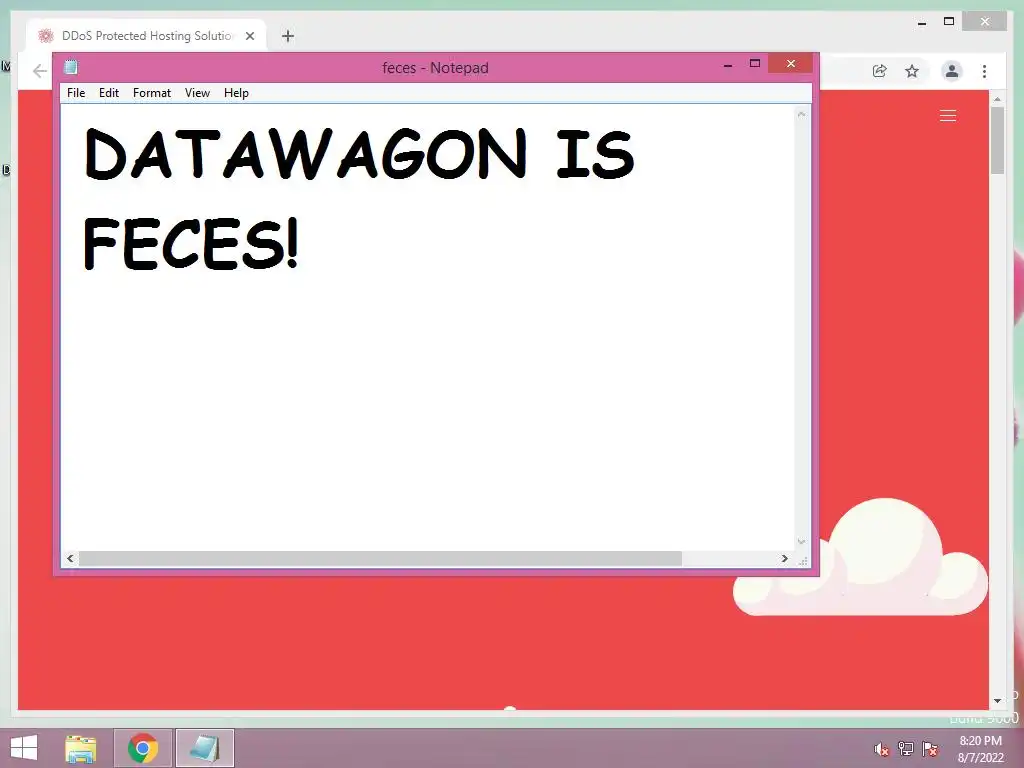Close the DDoS Protected Hosting tab
The image size is (1024, 768).
point(249,36)
